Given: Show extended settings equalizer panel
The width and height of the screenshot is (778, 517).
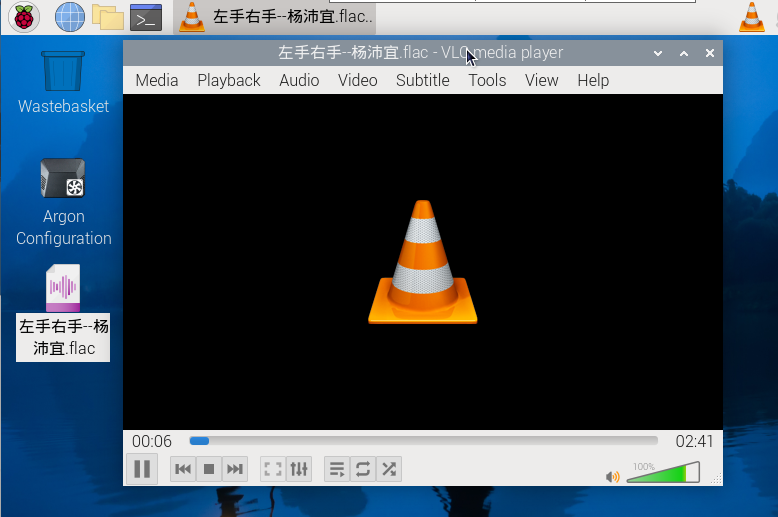Looking at the screenshot, I should (x=299, y=469).
